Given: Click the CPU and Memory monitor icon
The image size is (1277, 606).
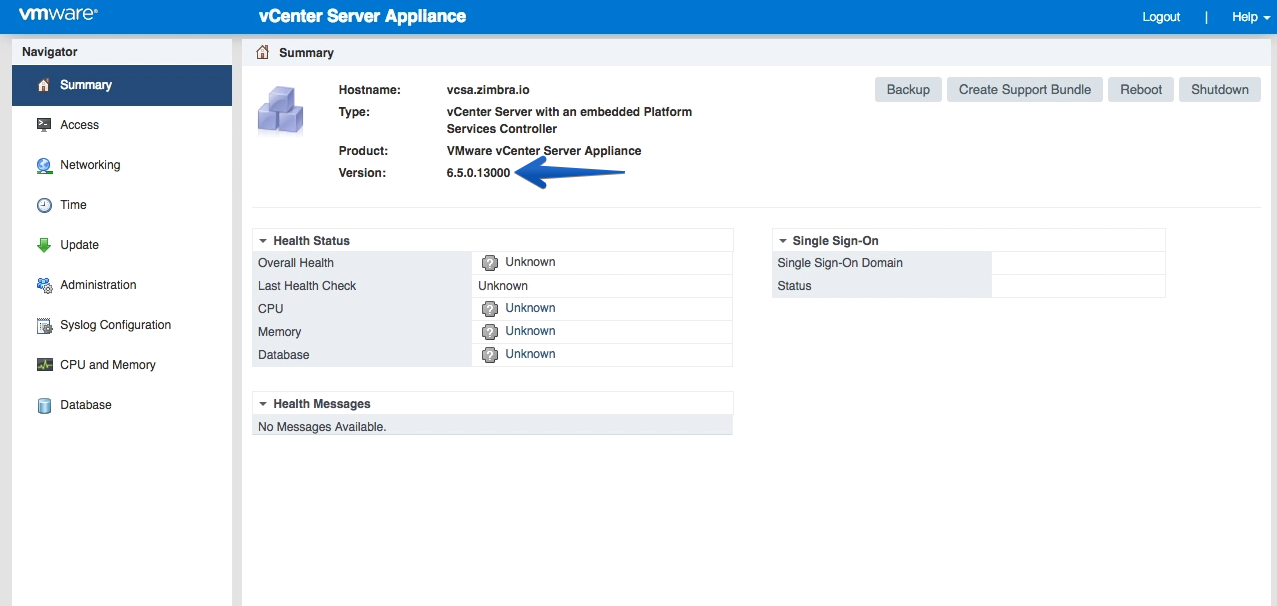Looking at the screenshot, I should click(43, 365).
